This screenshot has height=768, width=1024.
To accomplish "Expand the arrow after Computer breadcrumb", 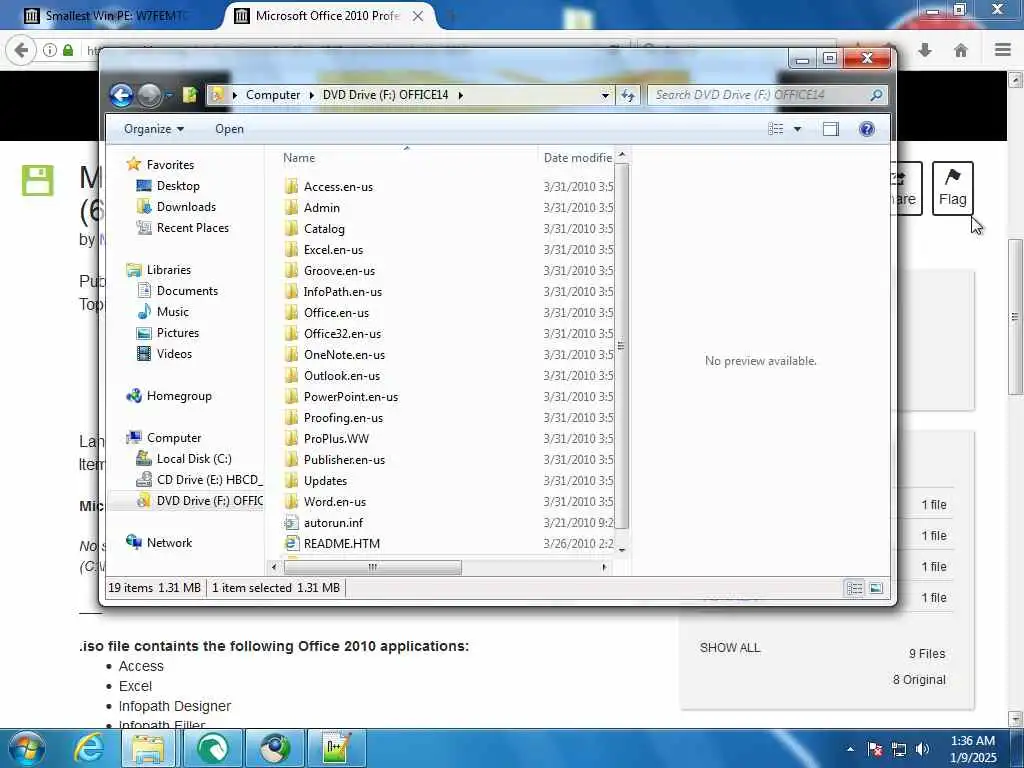I will [312, 95].
